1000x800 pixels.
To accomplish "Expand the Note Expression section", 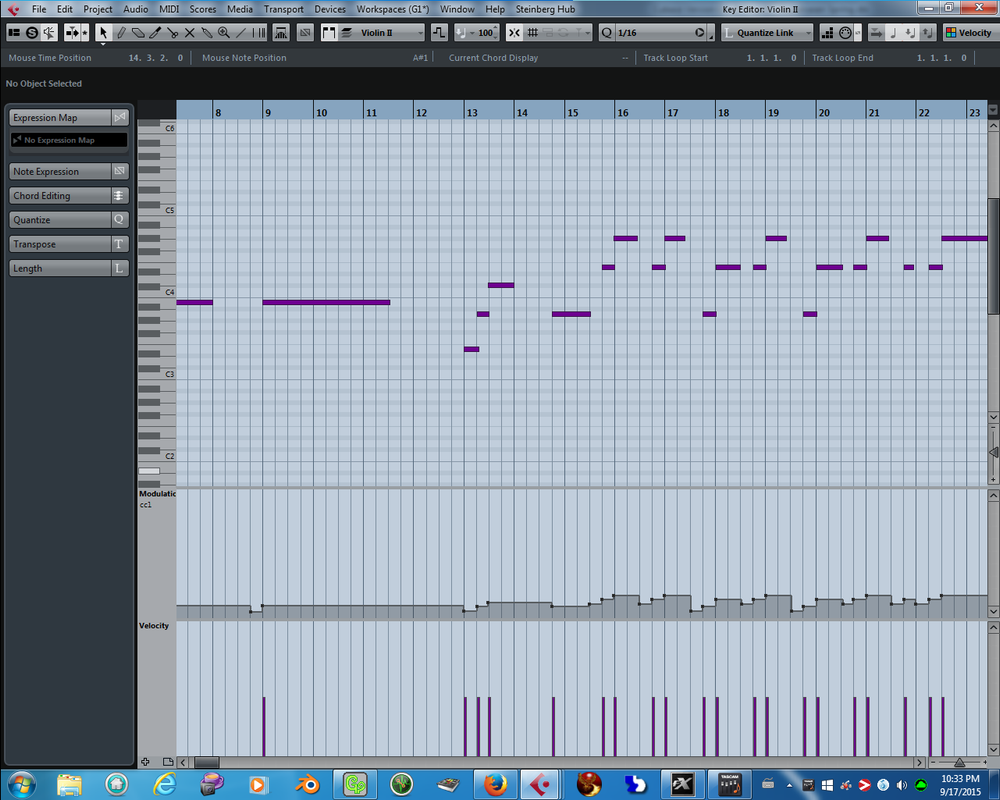I will point(69,171).
